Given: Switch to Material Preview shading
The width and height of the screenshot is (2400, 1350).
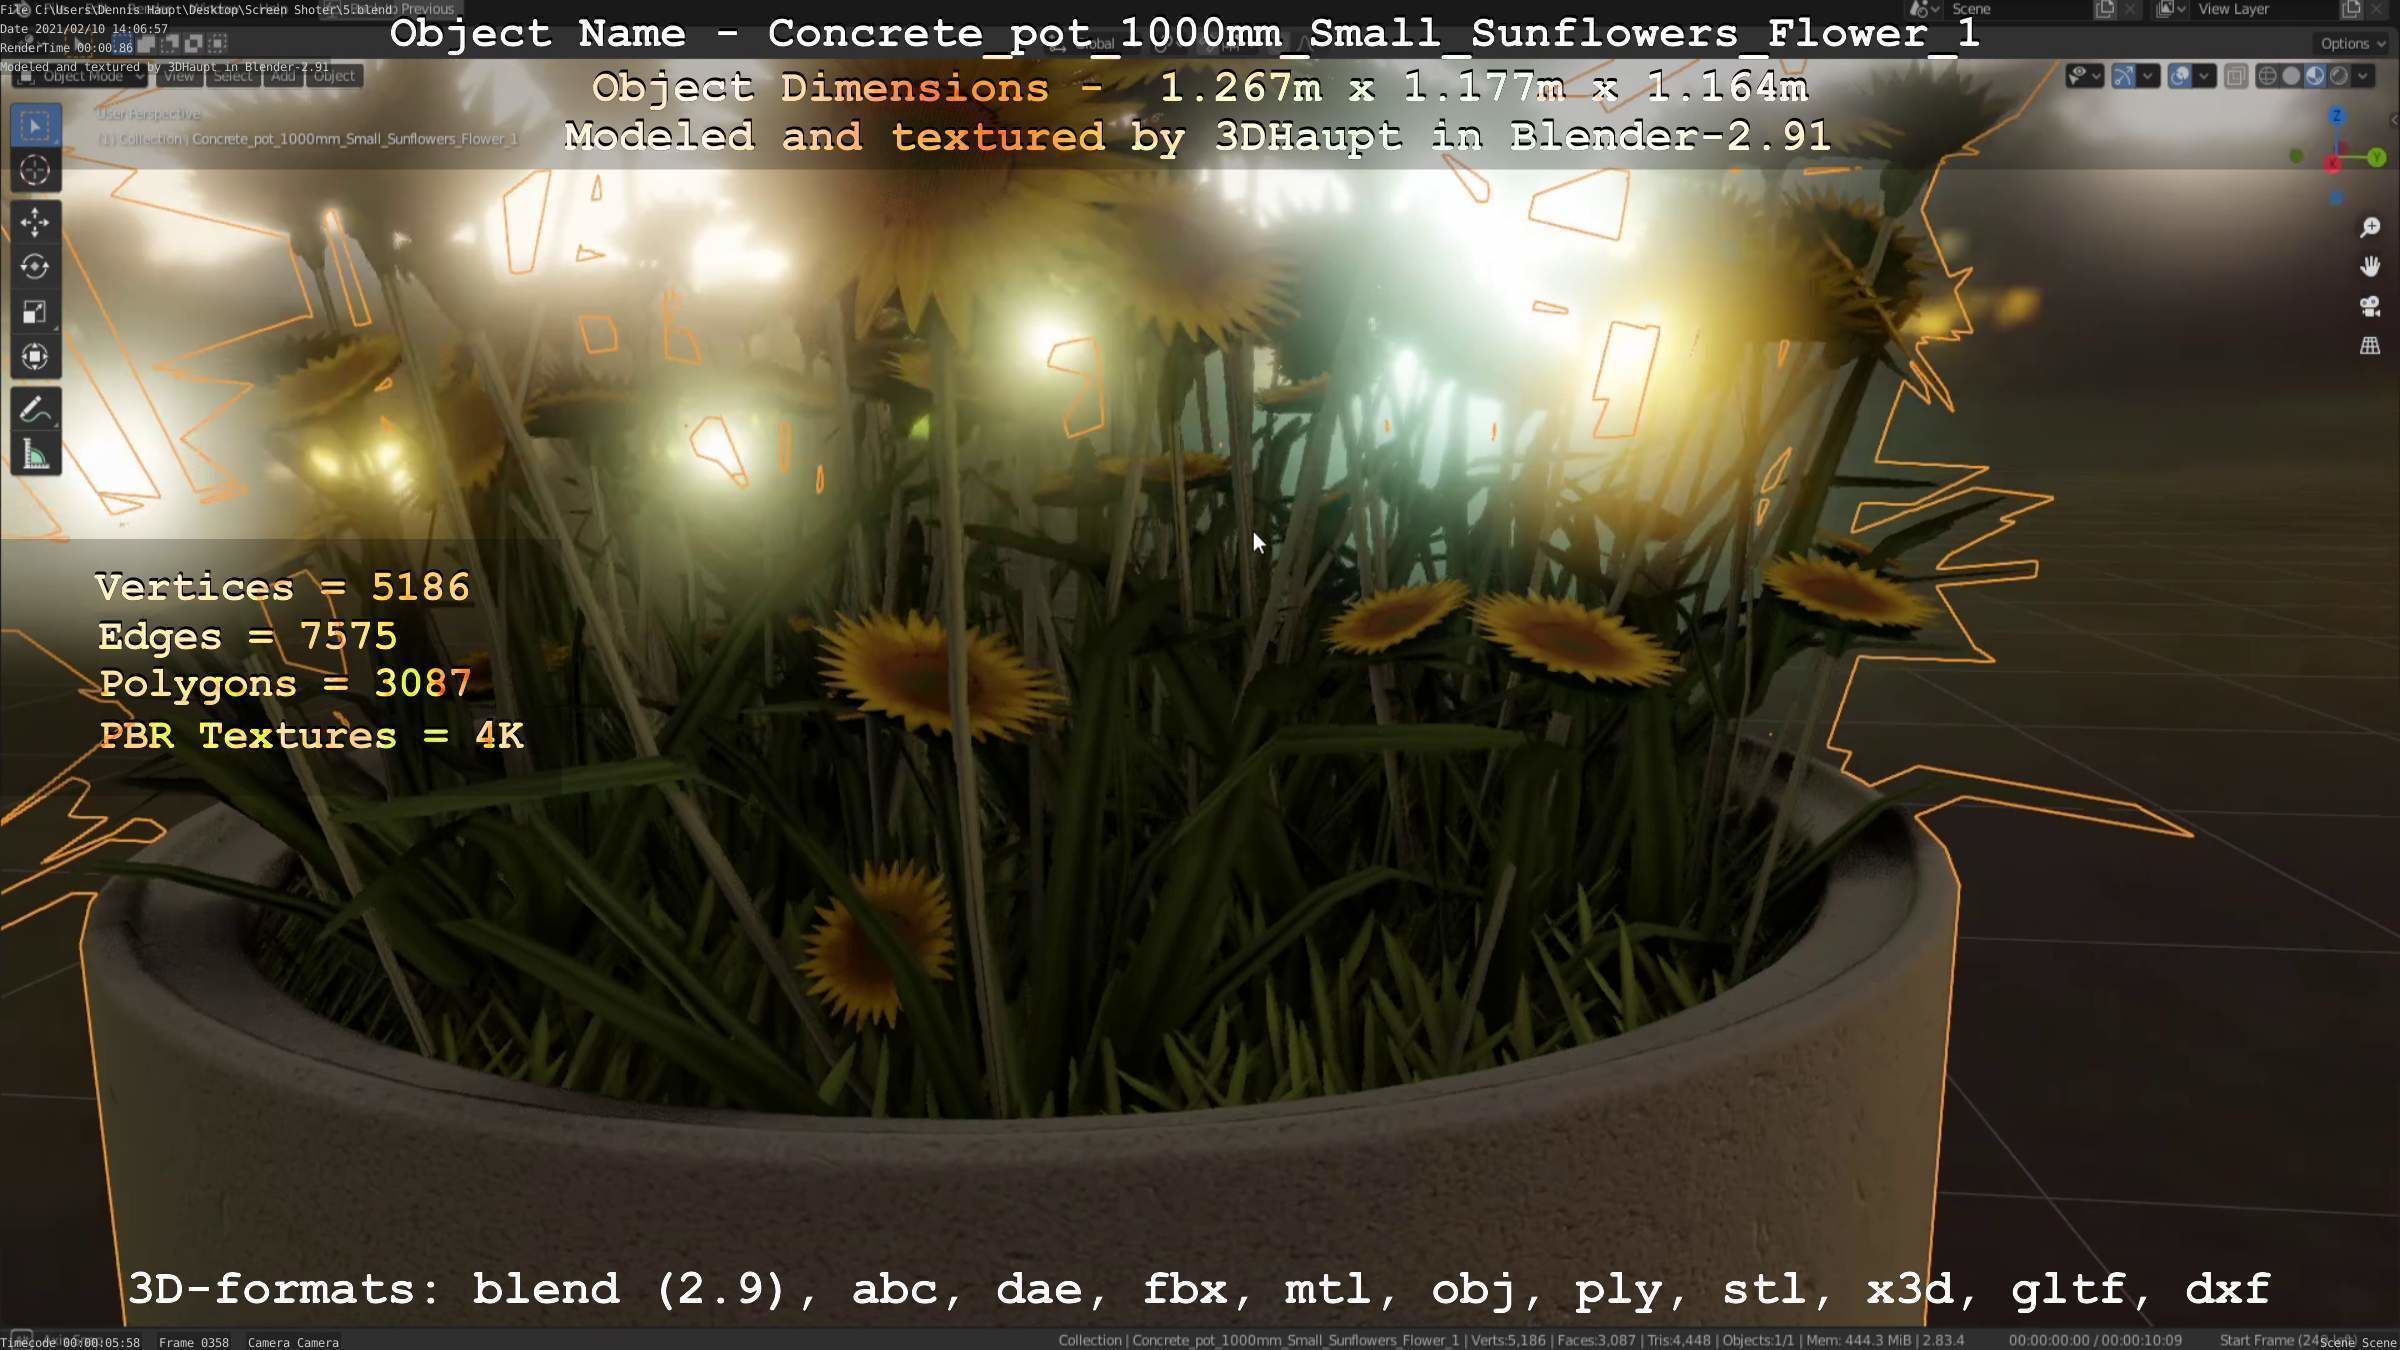Looking at the screenshot, I should tap(2315, 76).
